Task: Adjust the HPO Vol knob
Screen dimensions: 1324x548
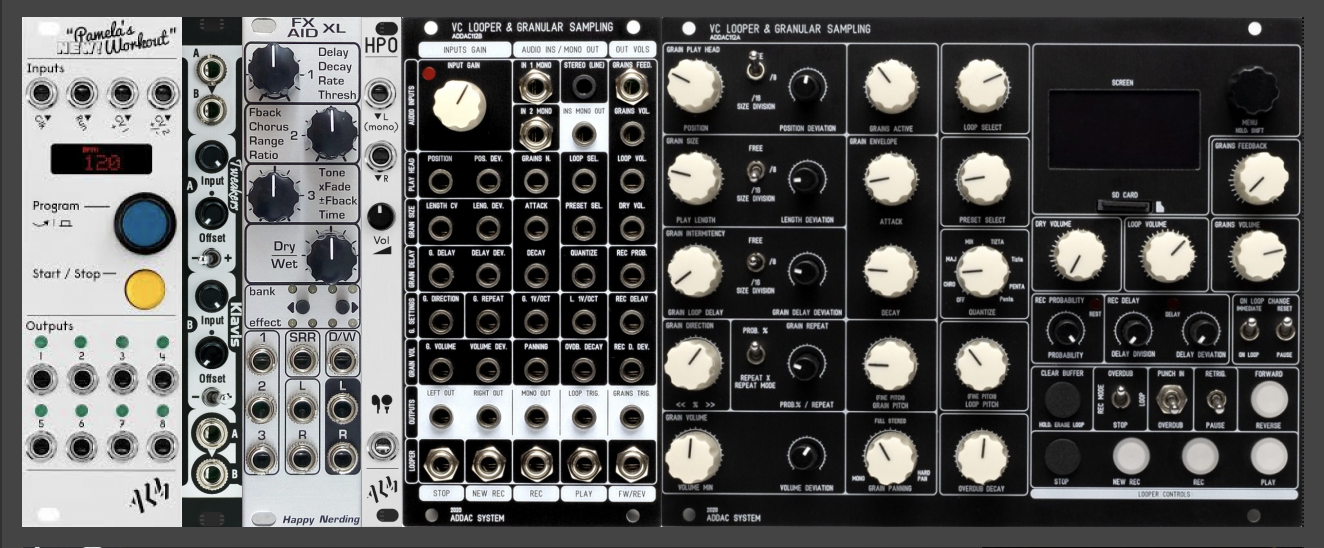Action: (x=381, y=217)
